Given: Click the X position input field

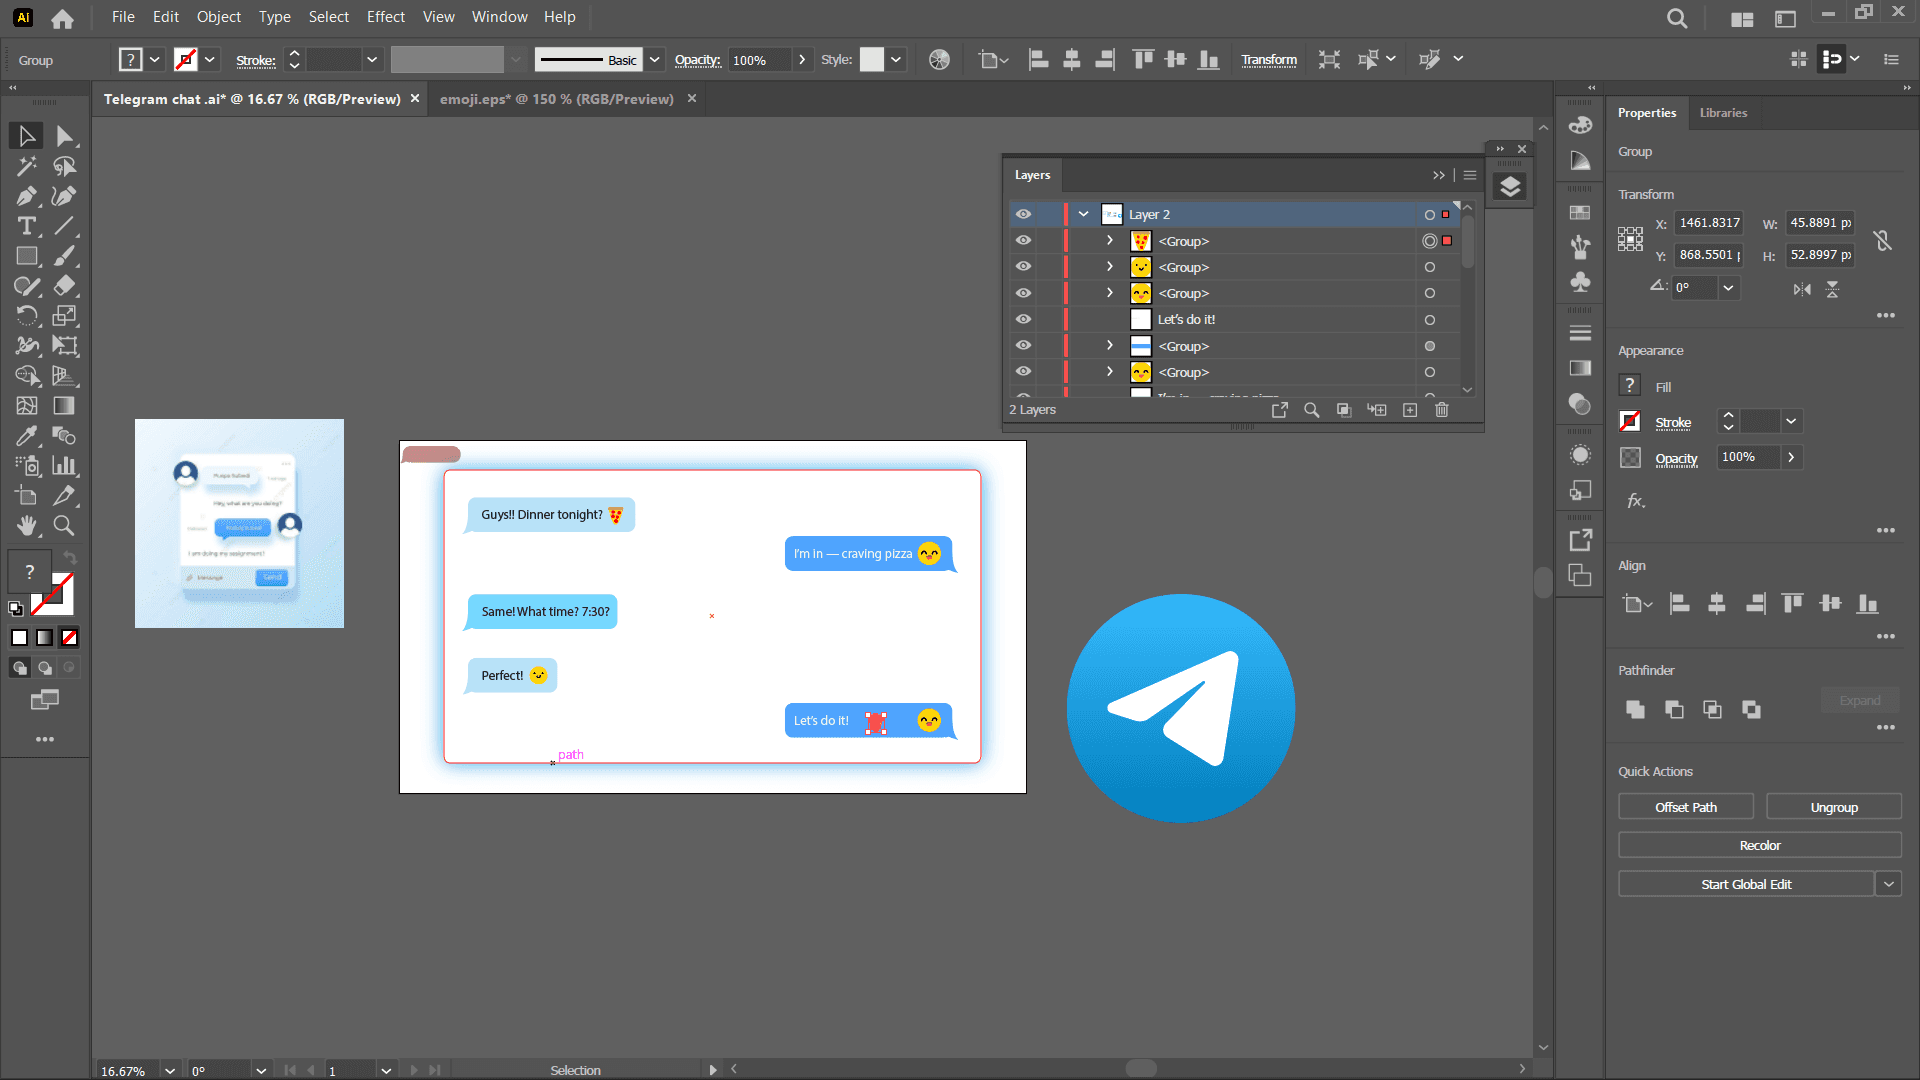Looking at the screenshot, I should [x=1709, y=223].
